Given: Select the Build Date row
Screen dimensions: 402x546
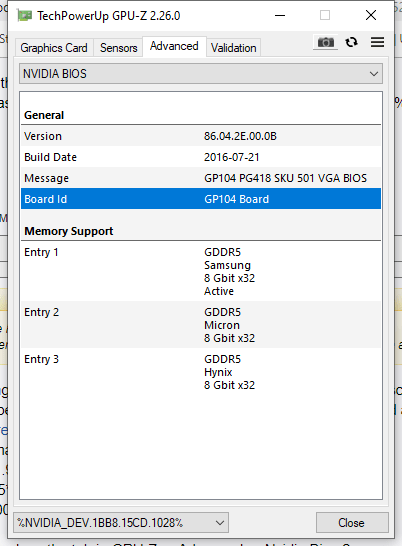Looking at the screenshot, I should point(201,157).
